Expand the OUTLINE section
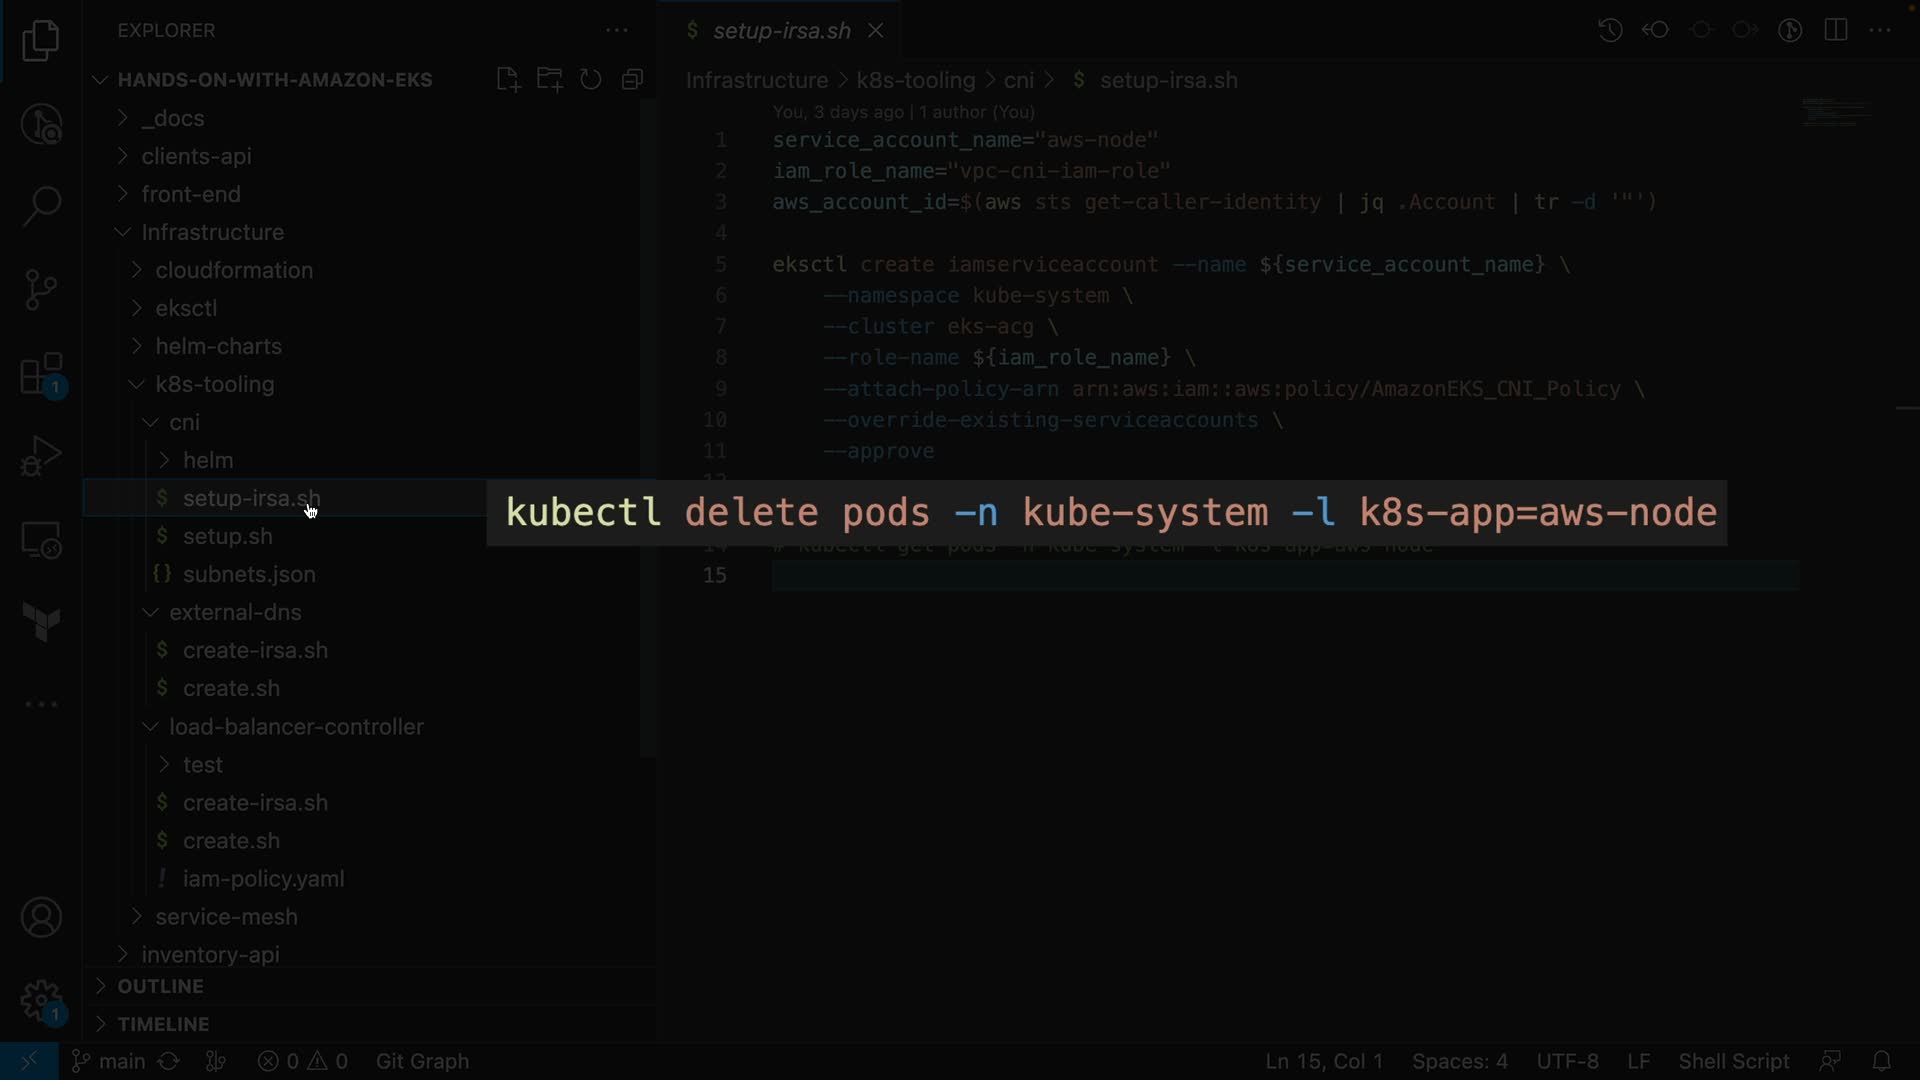Image resolution: width=1920 pixels, height=1080 pixels. point(160,986)
